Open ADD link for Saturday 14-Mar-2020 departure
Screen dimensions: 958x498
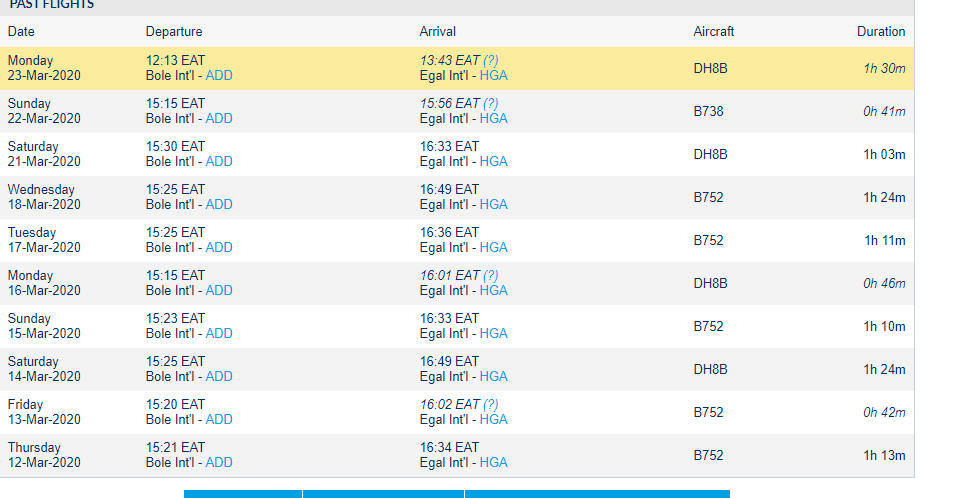click(219, 376)
